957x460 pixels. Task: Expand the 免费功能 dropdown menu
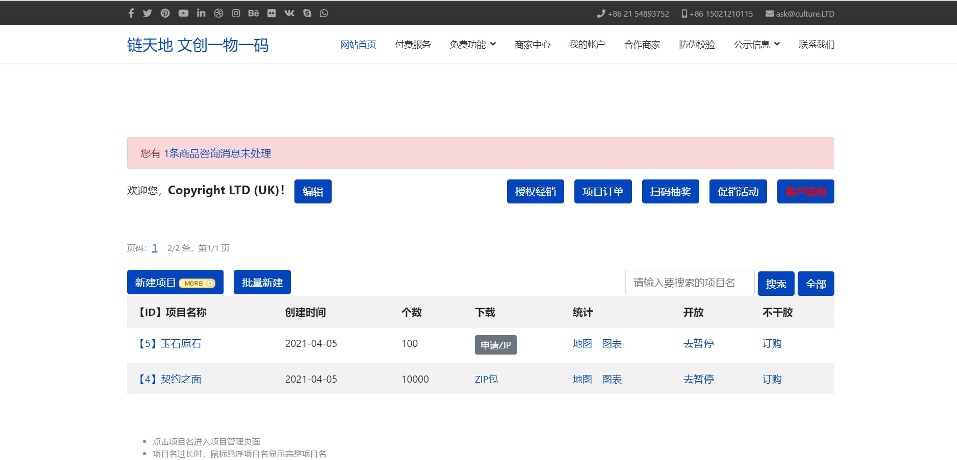coord(472,44)
